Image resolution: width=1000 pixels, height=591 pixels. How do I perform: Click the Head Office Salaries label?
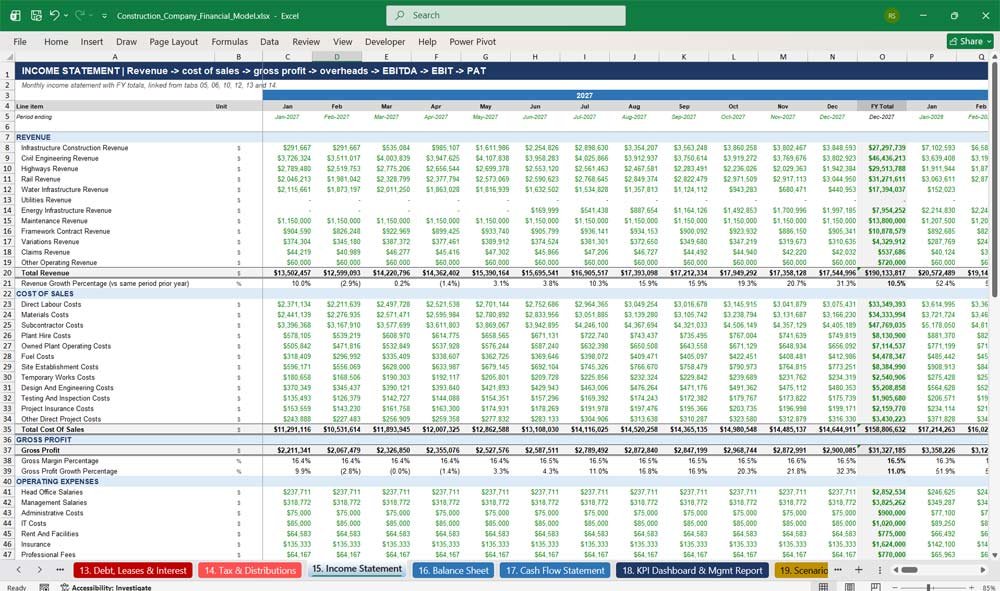pos(52,492)
